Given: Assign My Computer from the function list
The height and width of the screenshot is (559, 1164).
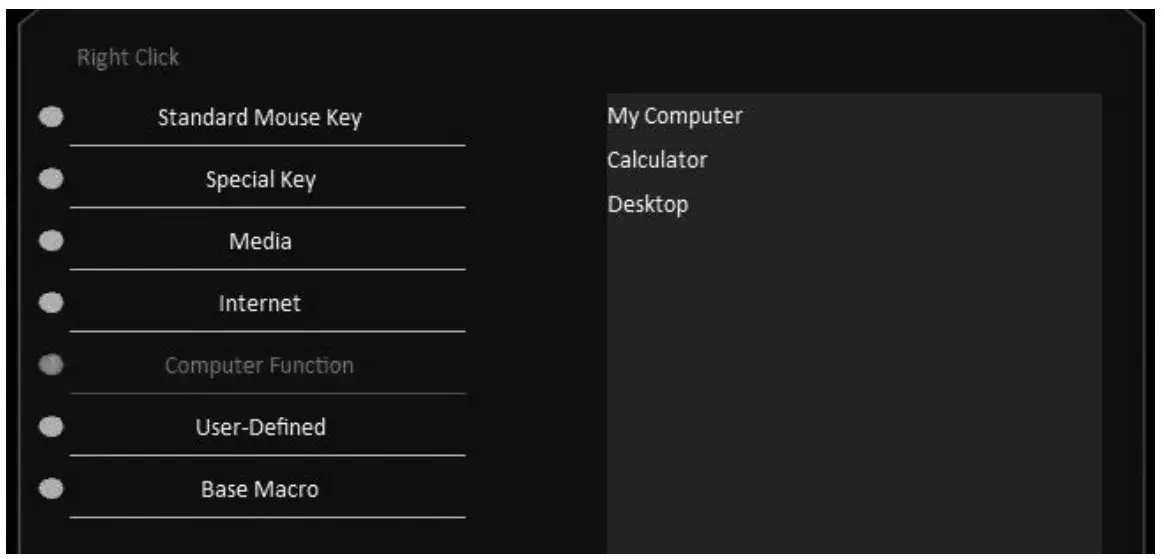Looking at the screenshot, I should pos(675,116).
